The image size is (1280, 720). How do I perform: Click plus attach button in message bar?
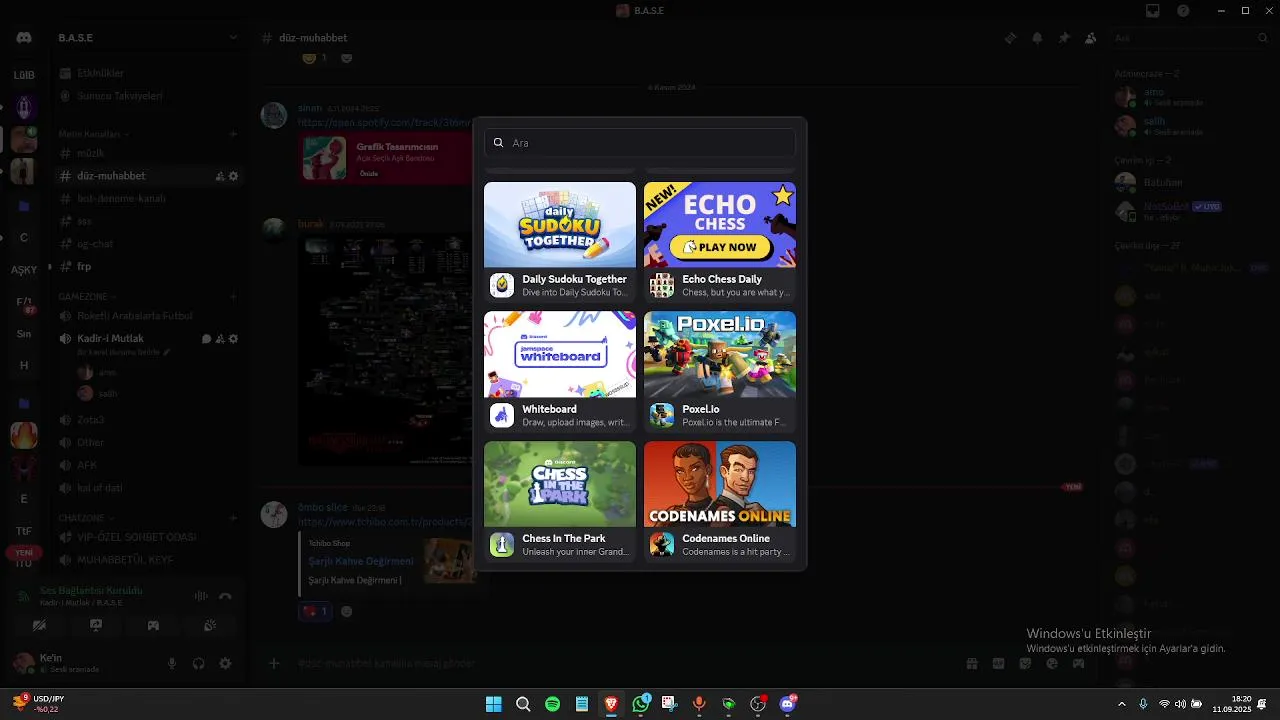tap(274, 663)
